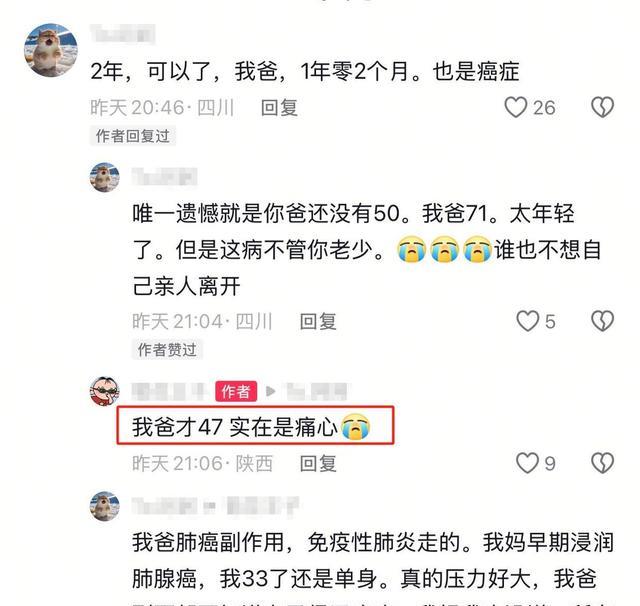The width and height of the screenshot is (640, 606).
Task: Tap broken heart on the 21:04 reply
Action: pyautogui.click(x=602, y=321)
